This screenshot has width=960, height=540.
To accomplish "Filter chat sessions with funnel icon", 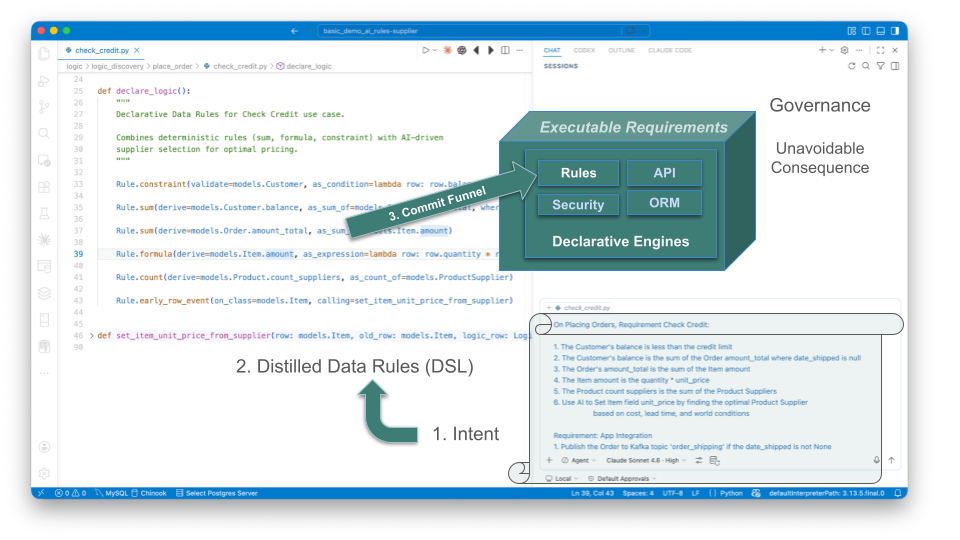I will coord(880,66).
